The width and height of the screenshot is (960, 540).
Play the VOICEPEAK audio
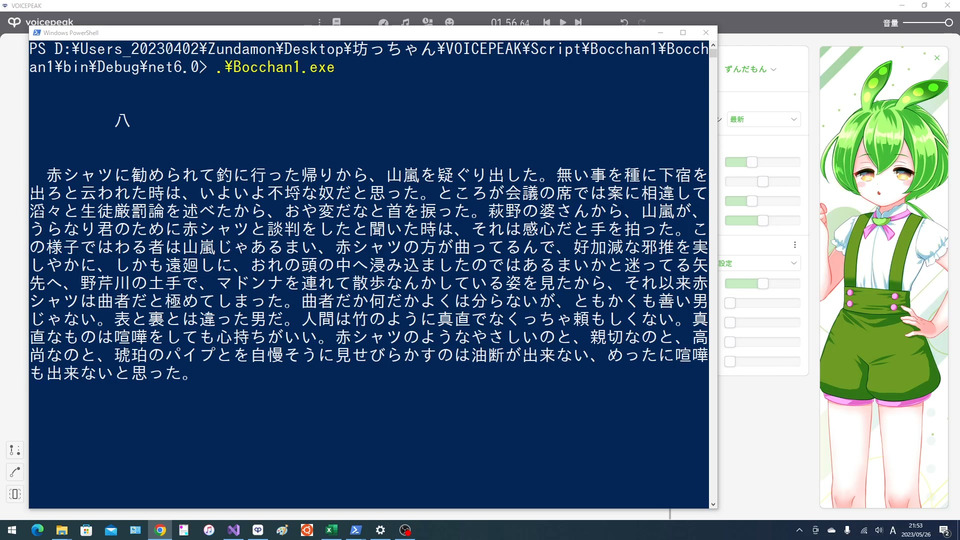click(x=563, y=22)
